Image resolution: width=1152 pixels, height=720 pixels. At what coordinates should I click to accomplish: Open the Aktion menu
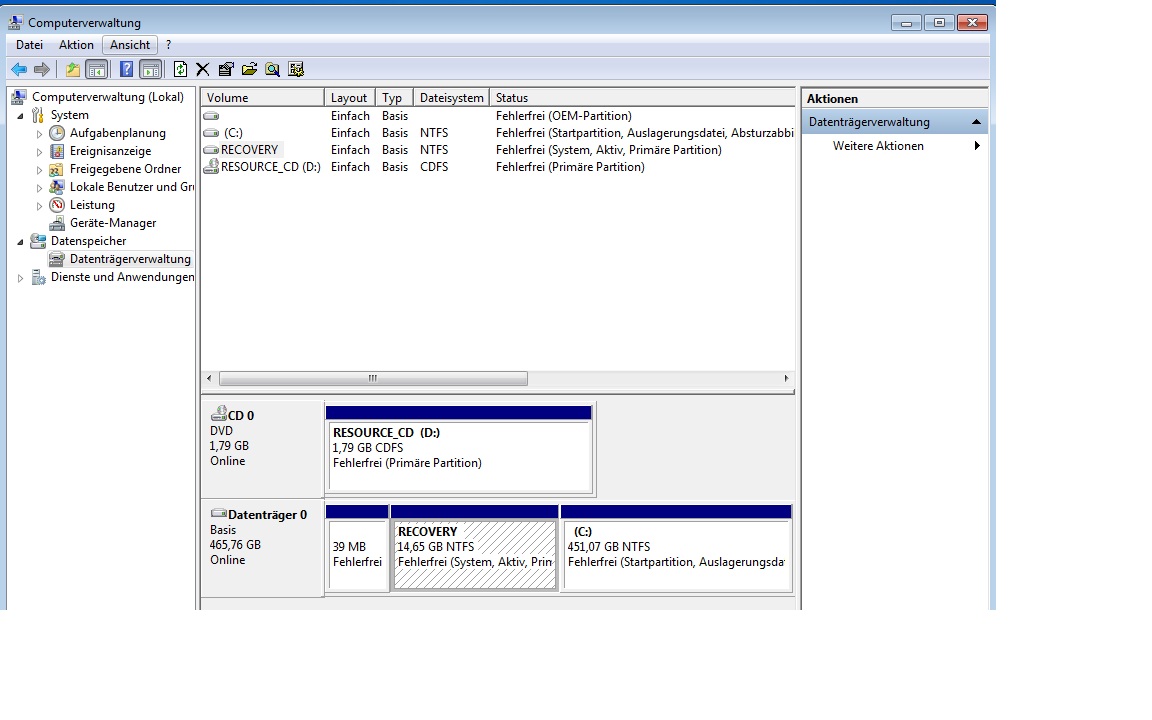[76, 45]
